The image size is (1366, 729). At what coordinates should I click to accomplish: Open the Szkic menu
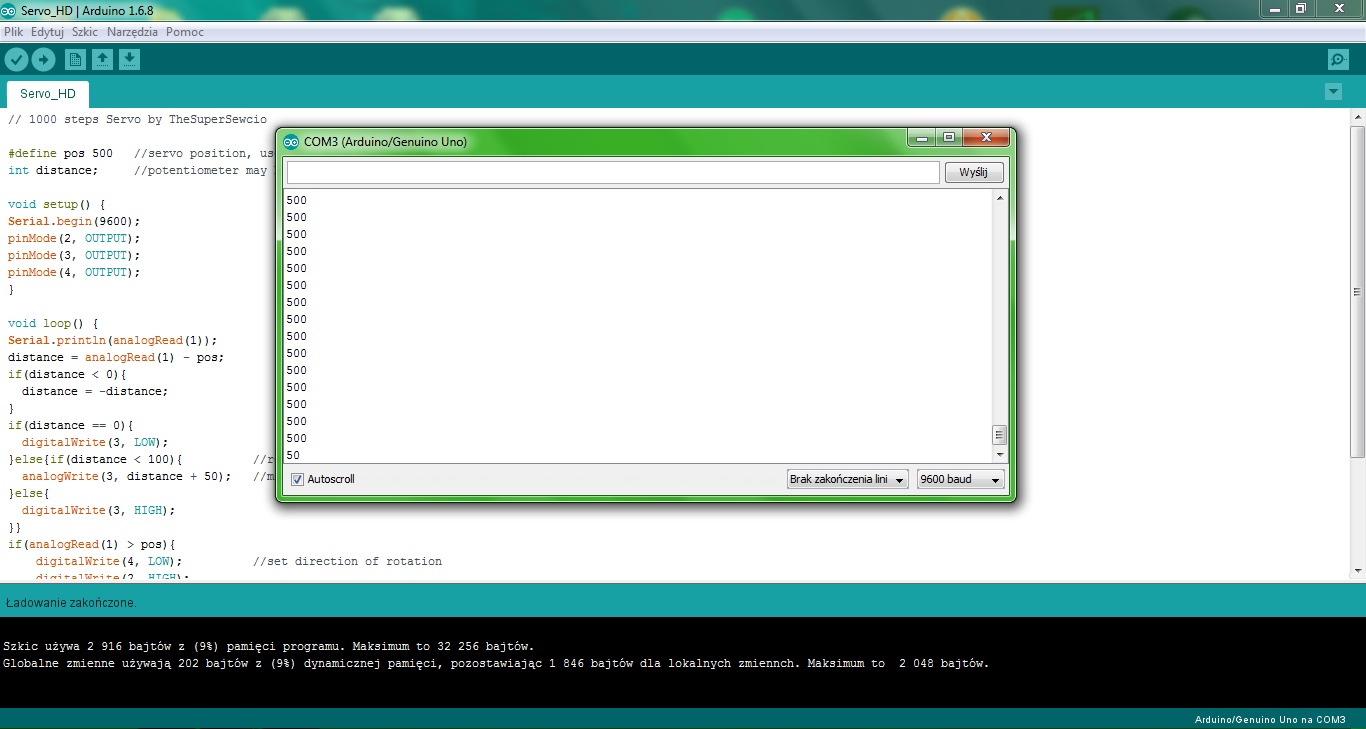pos(85,32)
